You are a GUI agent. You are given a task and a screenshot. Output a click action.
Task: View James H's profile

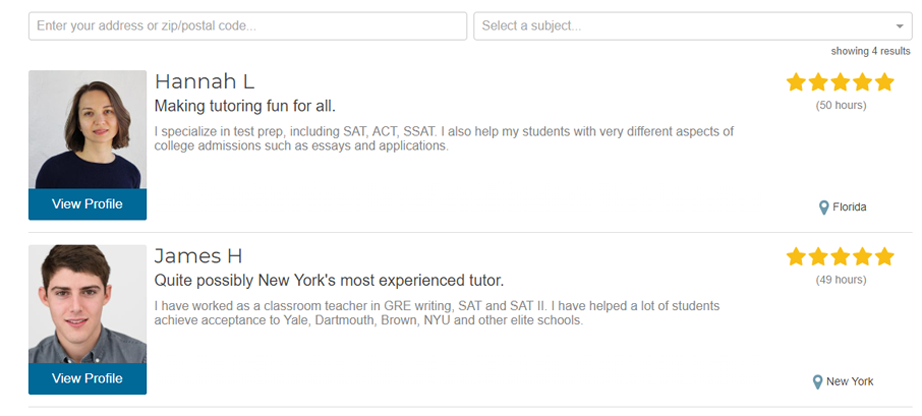88,378
